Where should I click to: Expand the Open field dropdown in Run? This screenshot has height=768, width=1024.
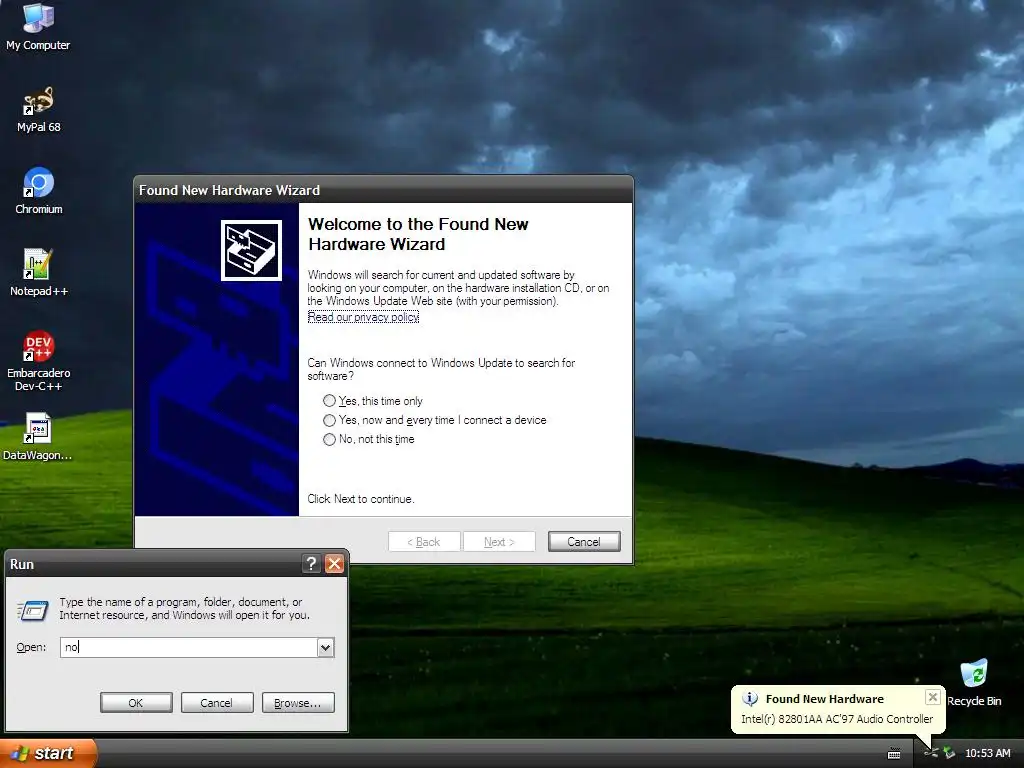tap(325, 647)
